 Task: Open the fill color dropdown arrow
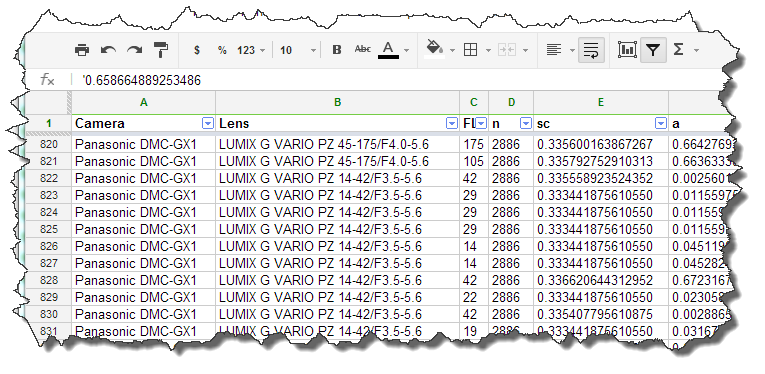pos(452,50)
